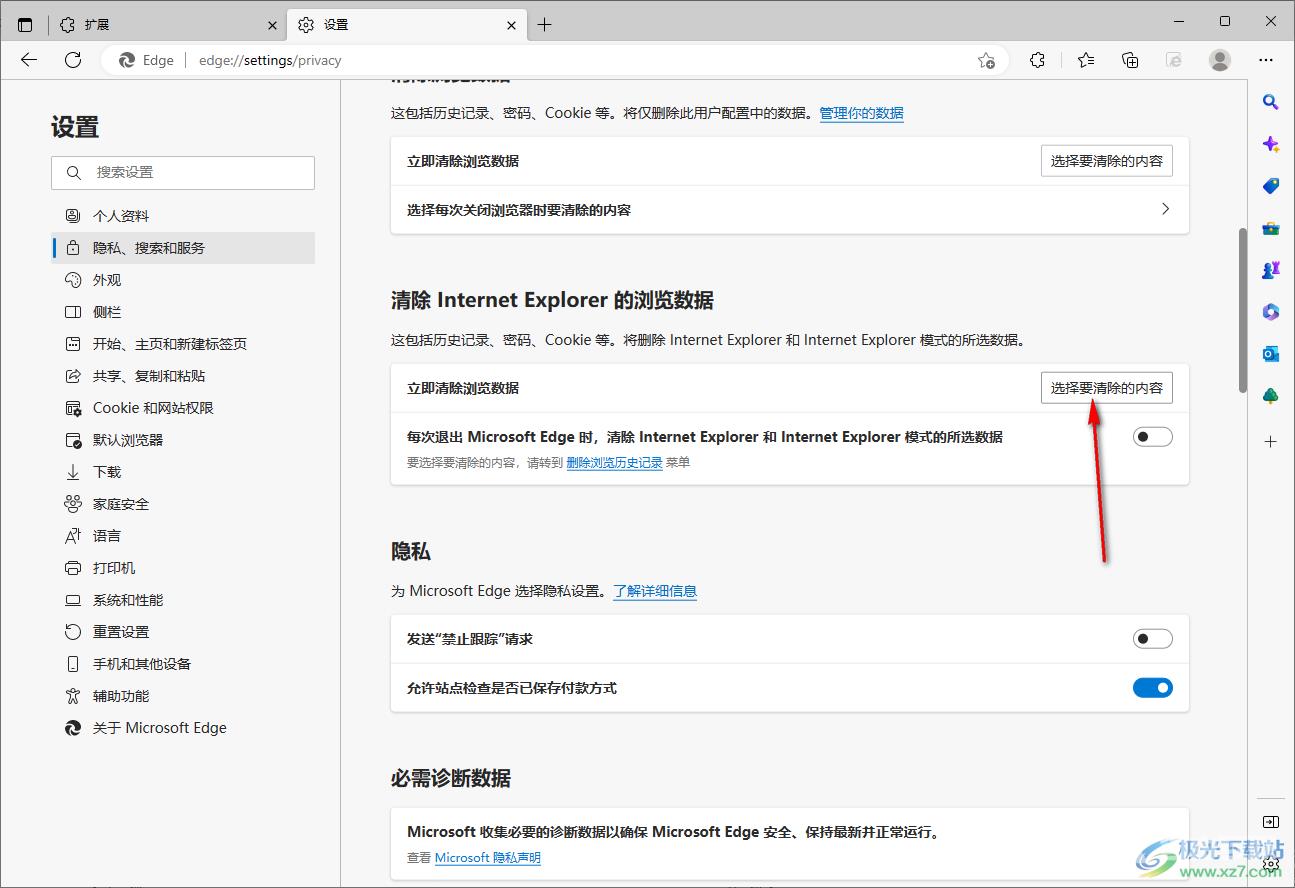Viewport: 1295px width, 888px height.
Task: Click the settings page vertical scrollbar thumb
Action: coord(1243,310)
